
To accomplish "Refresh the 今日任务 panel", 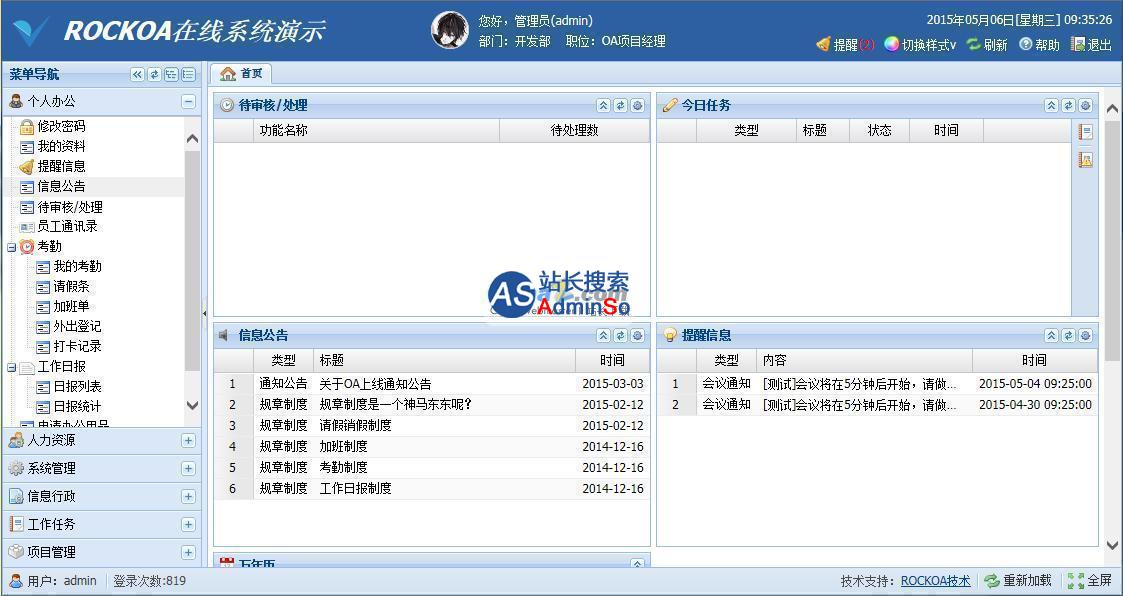I will 1069,106.
